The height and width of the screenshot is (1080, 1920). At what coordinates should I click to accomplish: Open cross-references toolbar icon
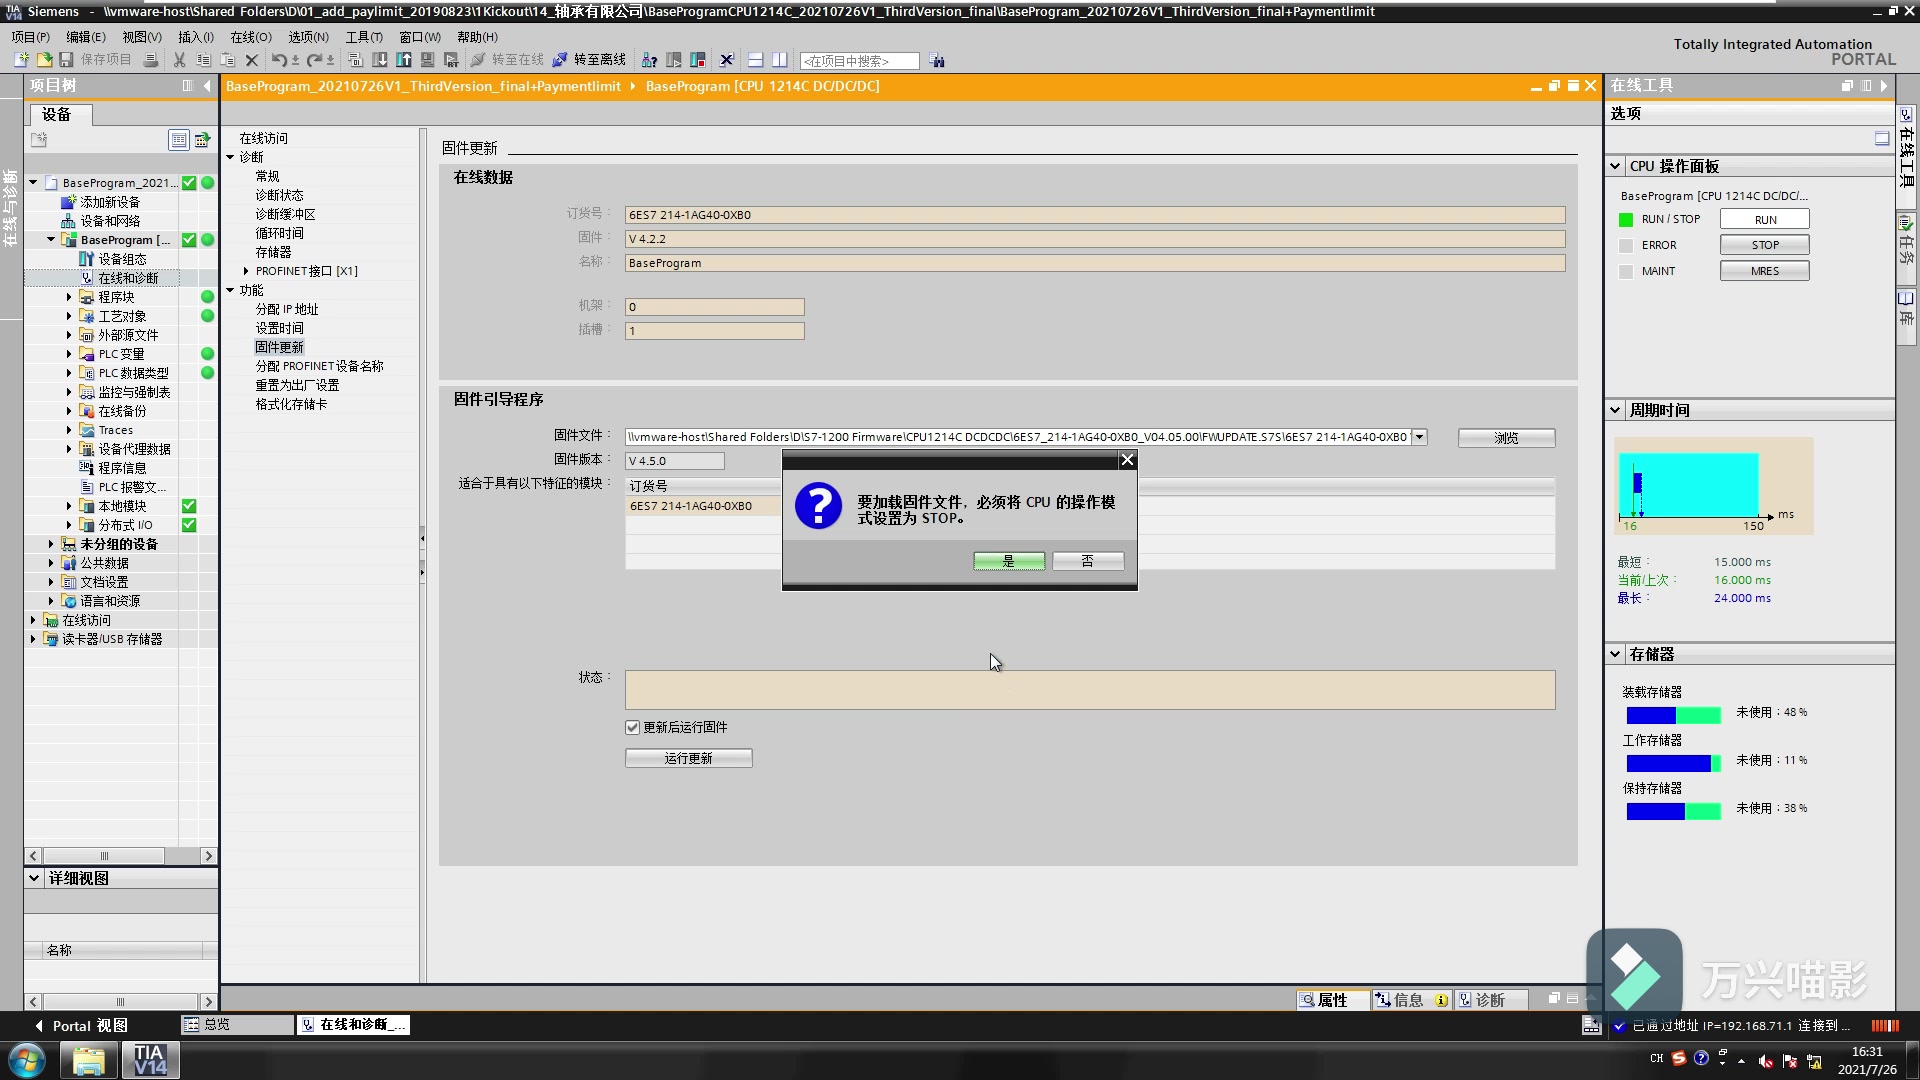click(727, 60)
